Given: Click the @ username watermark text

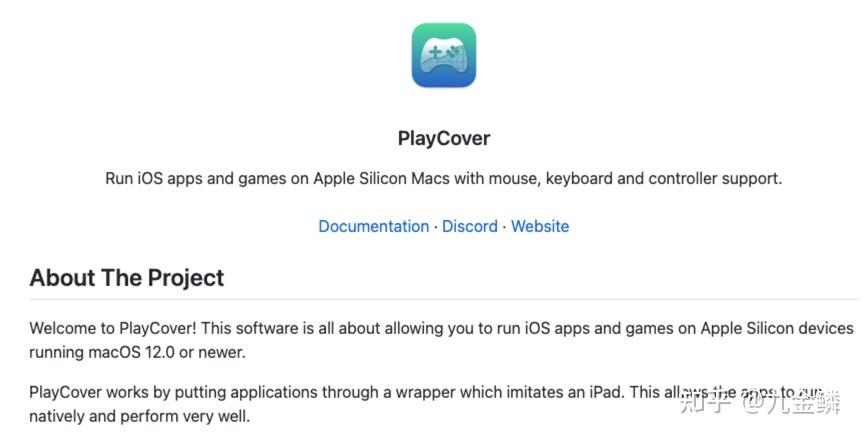Looking at the screenshot, I should pyautogui.click(x=791, y=403).
